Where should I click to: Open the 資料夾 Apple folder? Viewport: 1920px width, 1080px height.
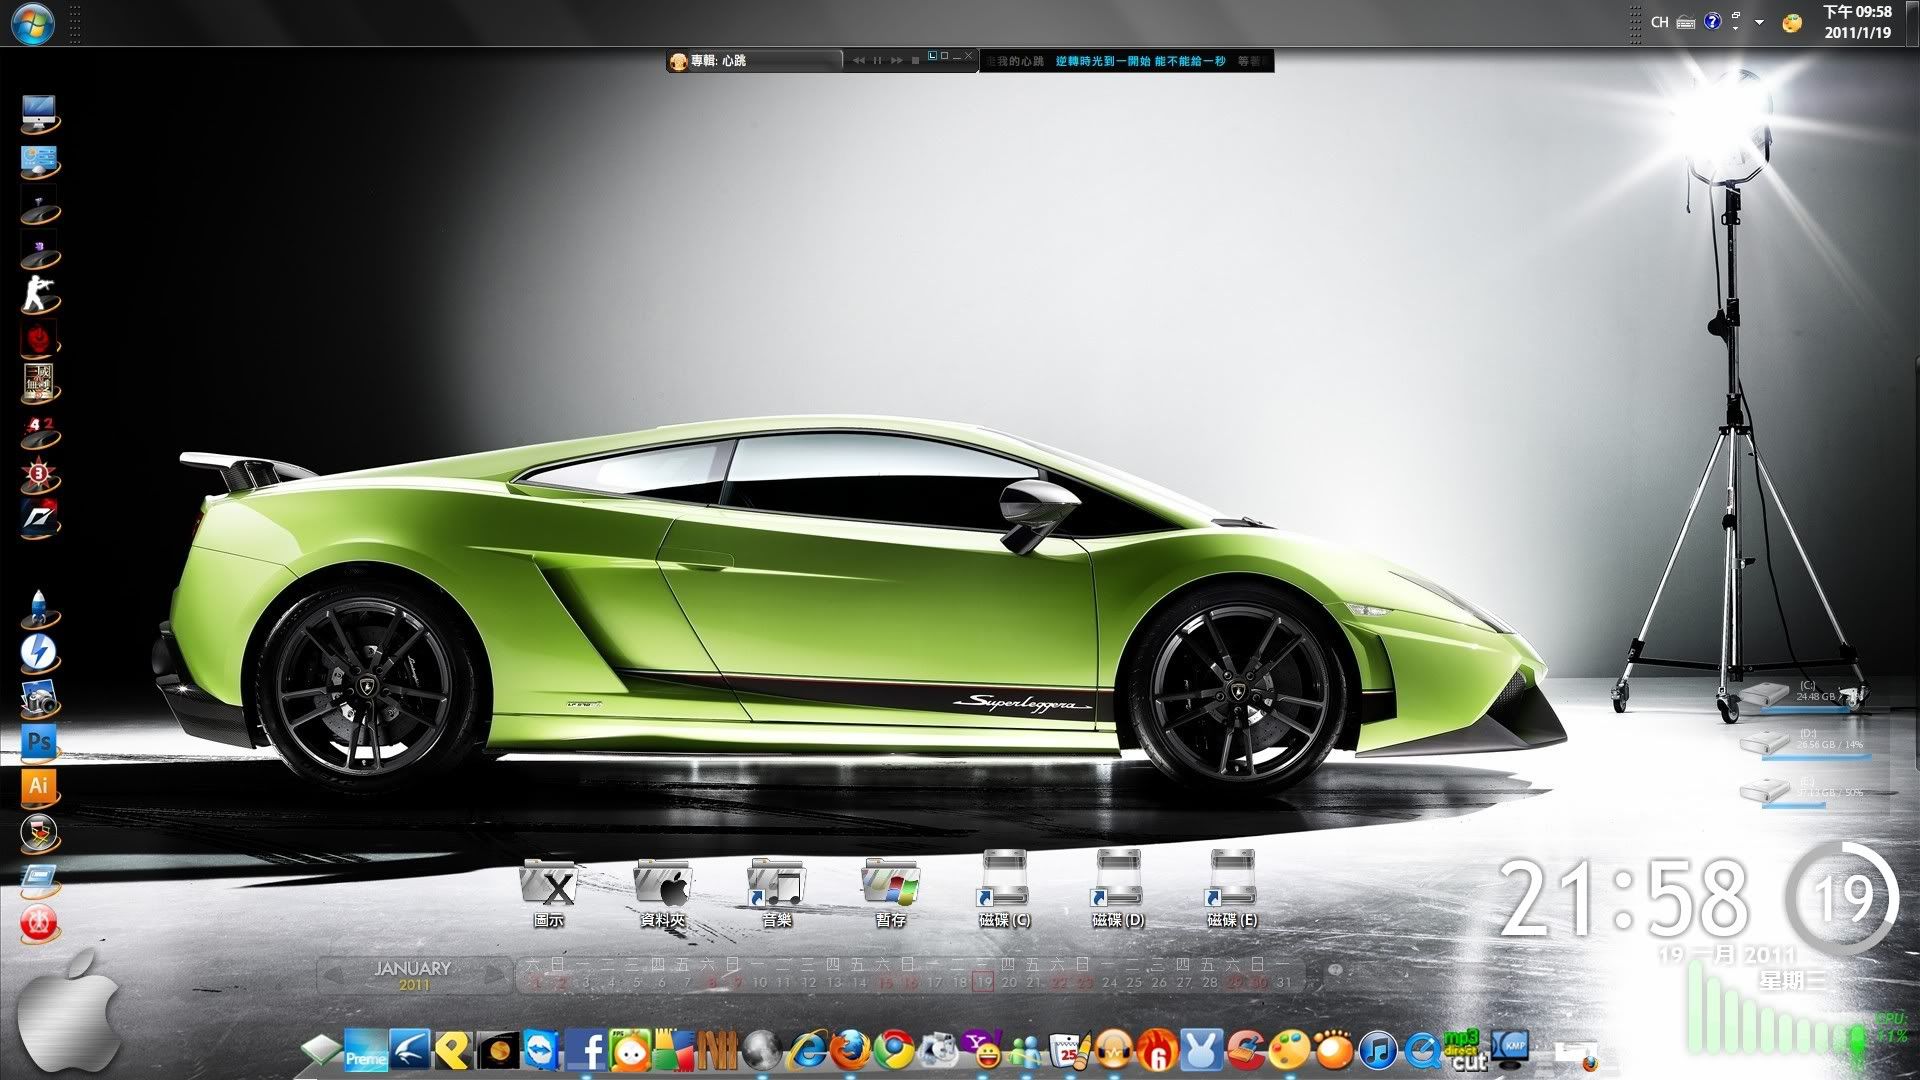[x=663, y=893]
